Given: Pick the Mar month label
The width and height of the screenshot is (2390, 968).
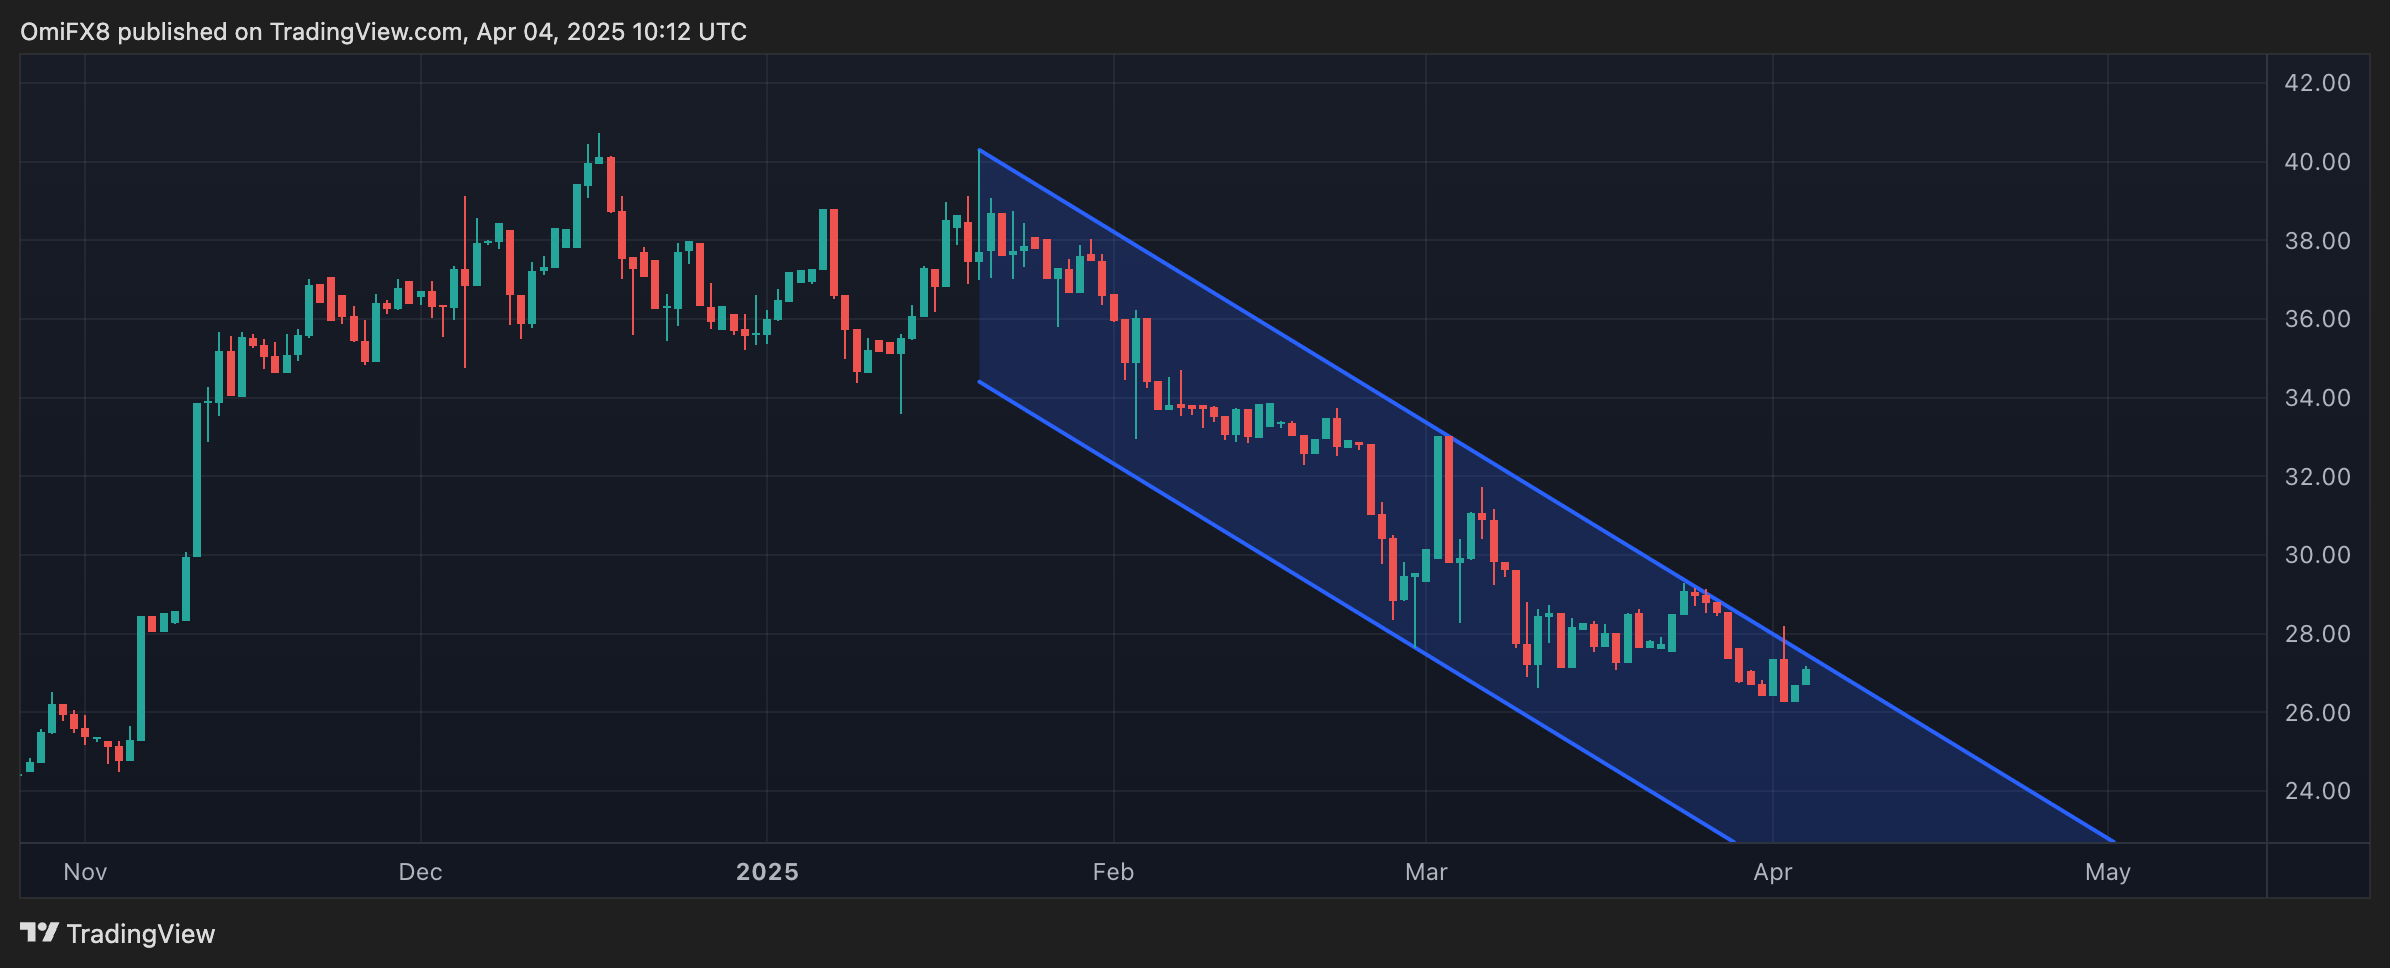Looking at the screenshot, I should point(1426,872).
